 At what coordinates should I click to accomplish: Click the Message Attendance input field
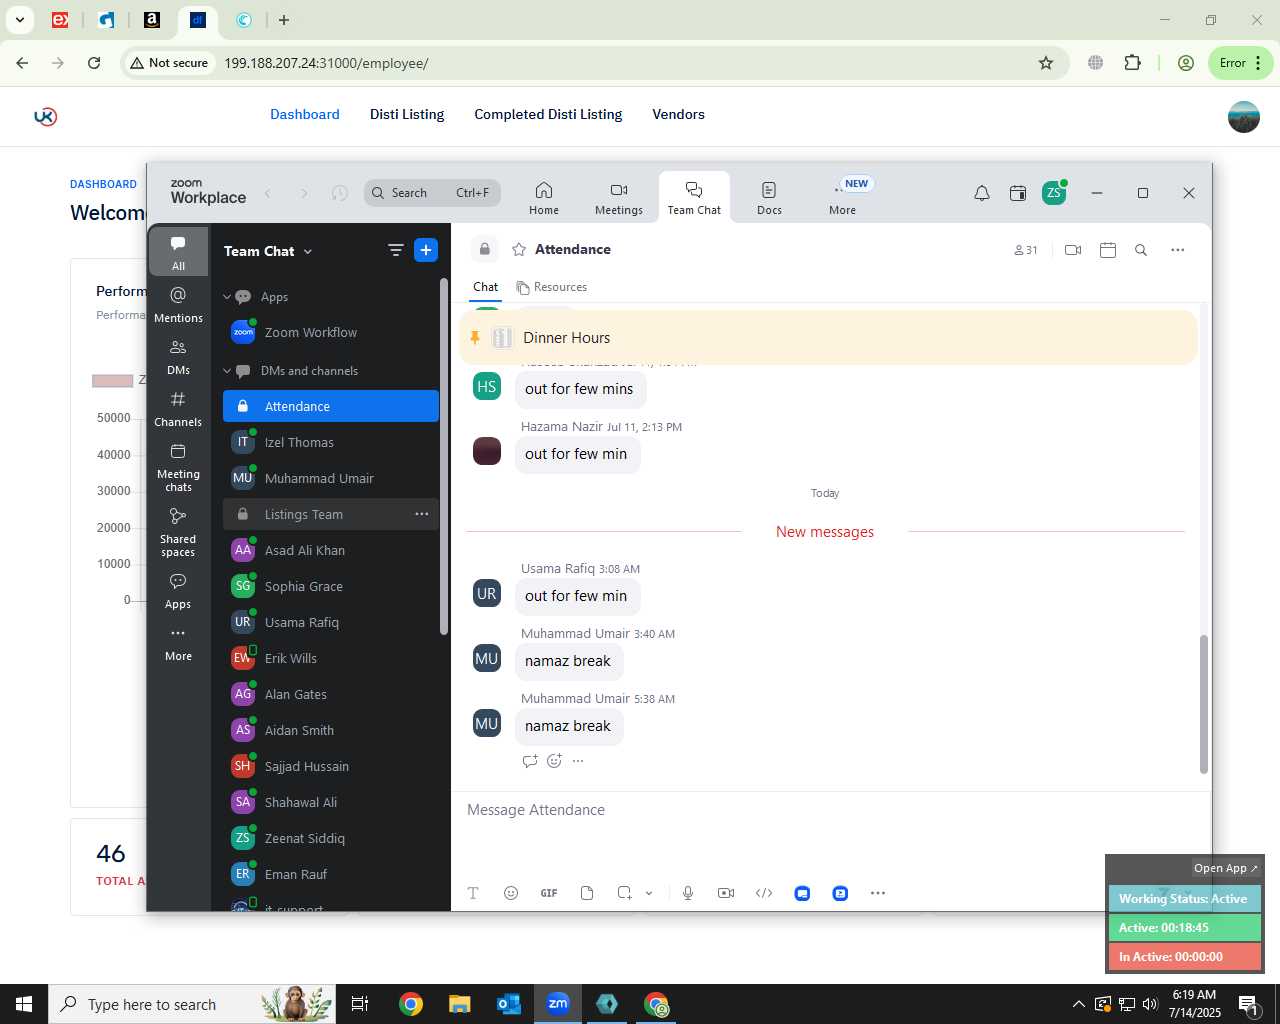click(x=830, y=810)
